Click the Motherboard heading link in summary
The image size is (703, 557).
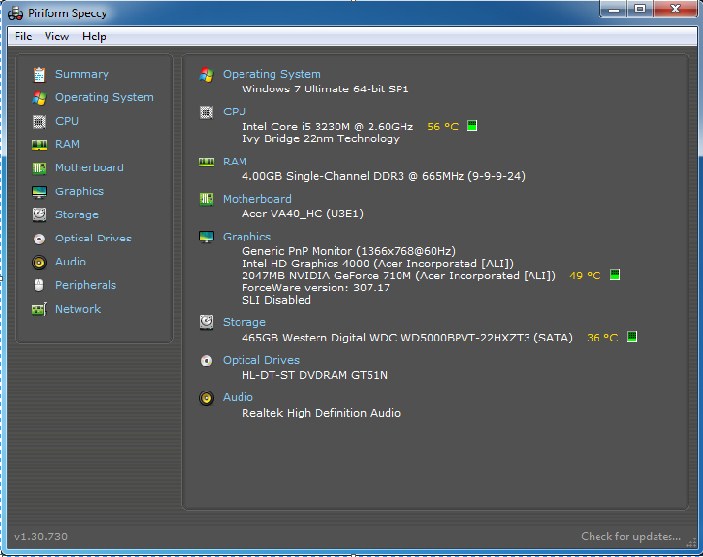click(257, 199)
